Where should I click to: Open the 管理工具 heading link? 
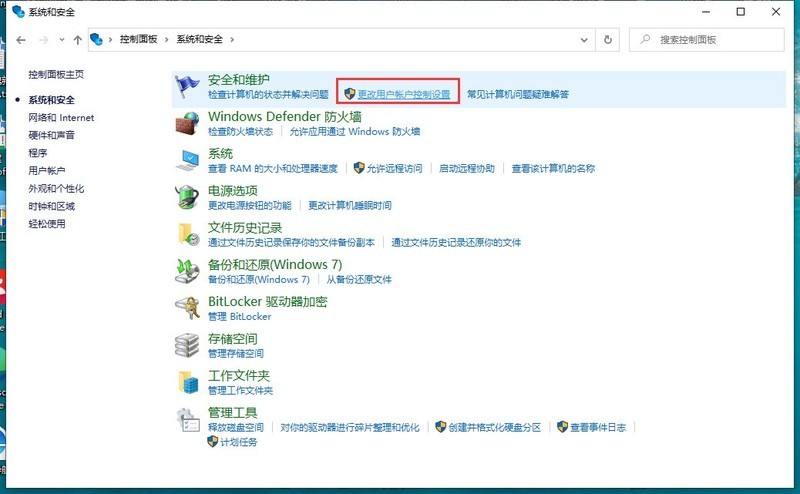click(x=233, y=412)
